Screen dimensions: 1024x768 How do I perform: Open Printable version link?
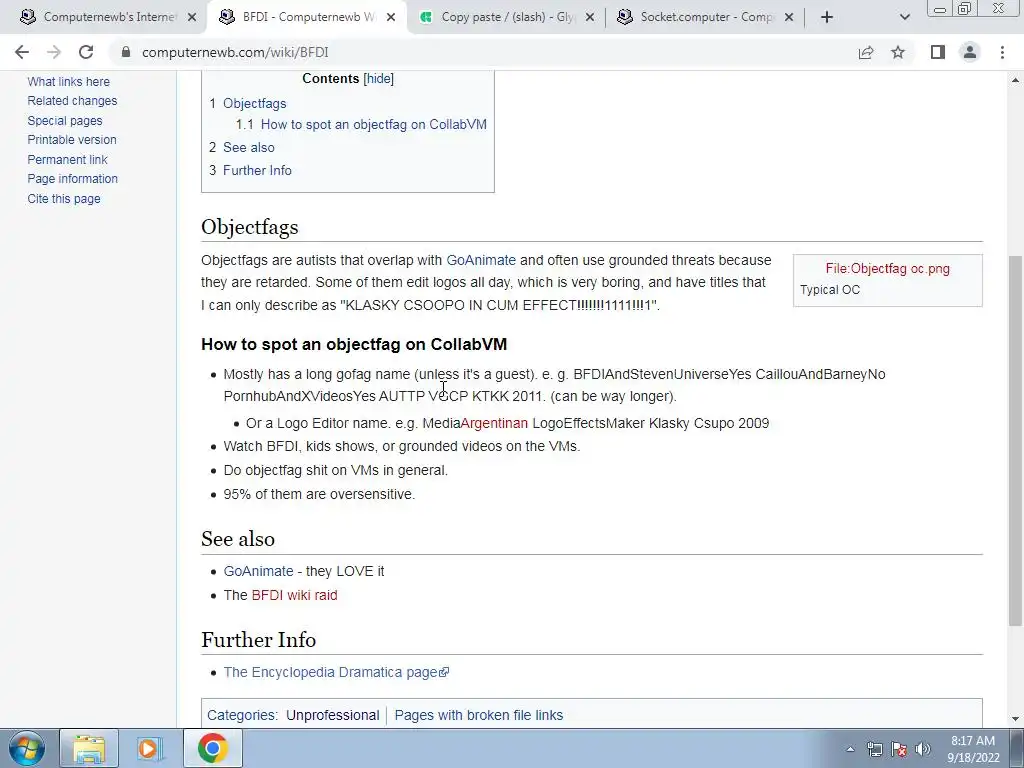[x=72, y=140]
